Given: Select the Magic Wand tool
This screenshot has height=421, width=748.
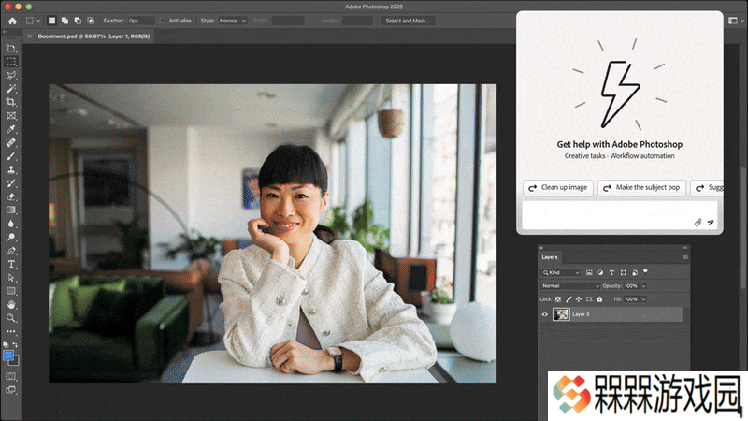Looking at the screenshot, I should point(11,89).
